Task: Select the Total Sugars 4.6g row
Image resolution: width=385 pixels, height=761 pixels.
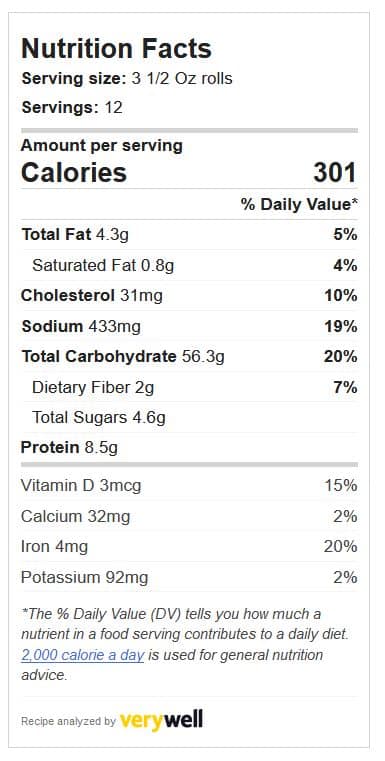Action: [x=189, y=417]
